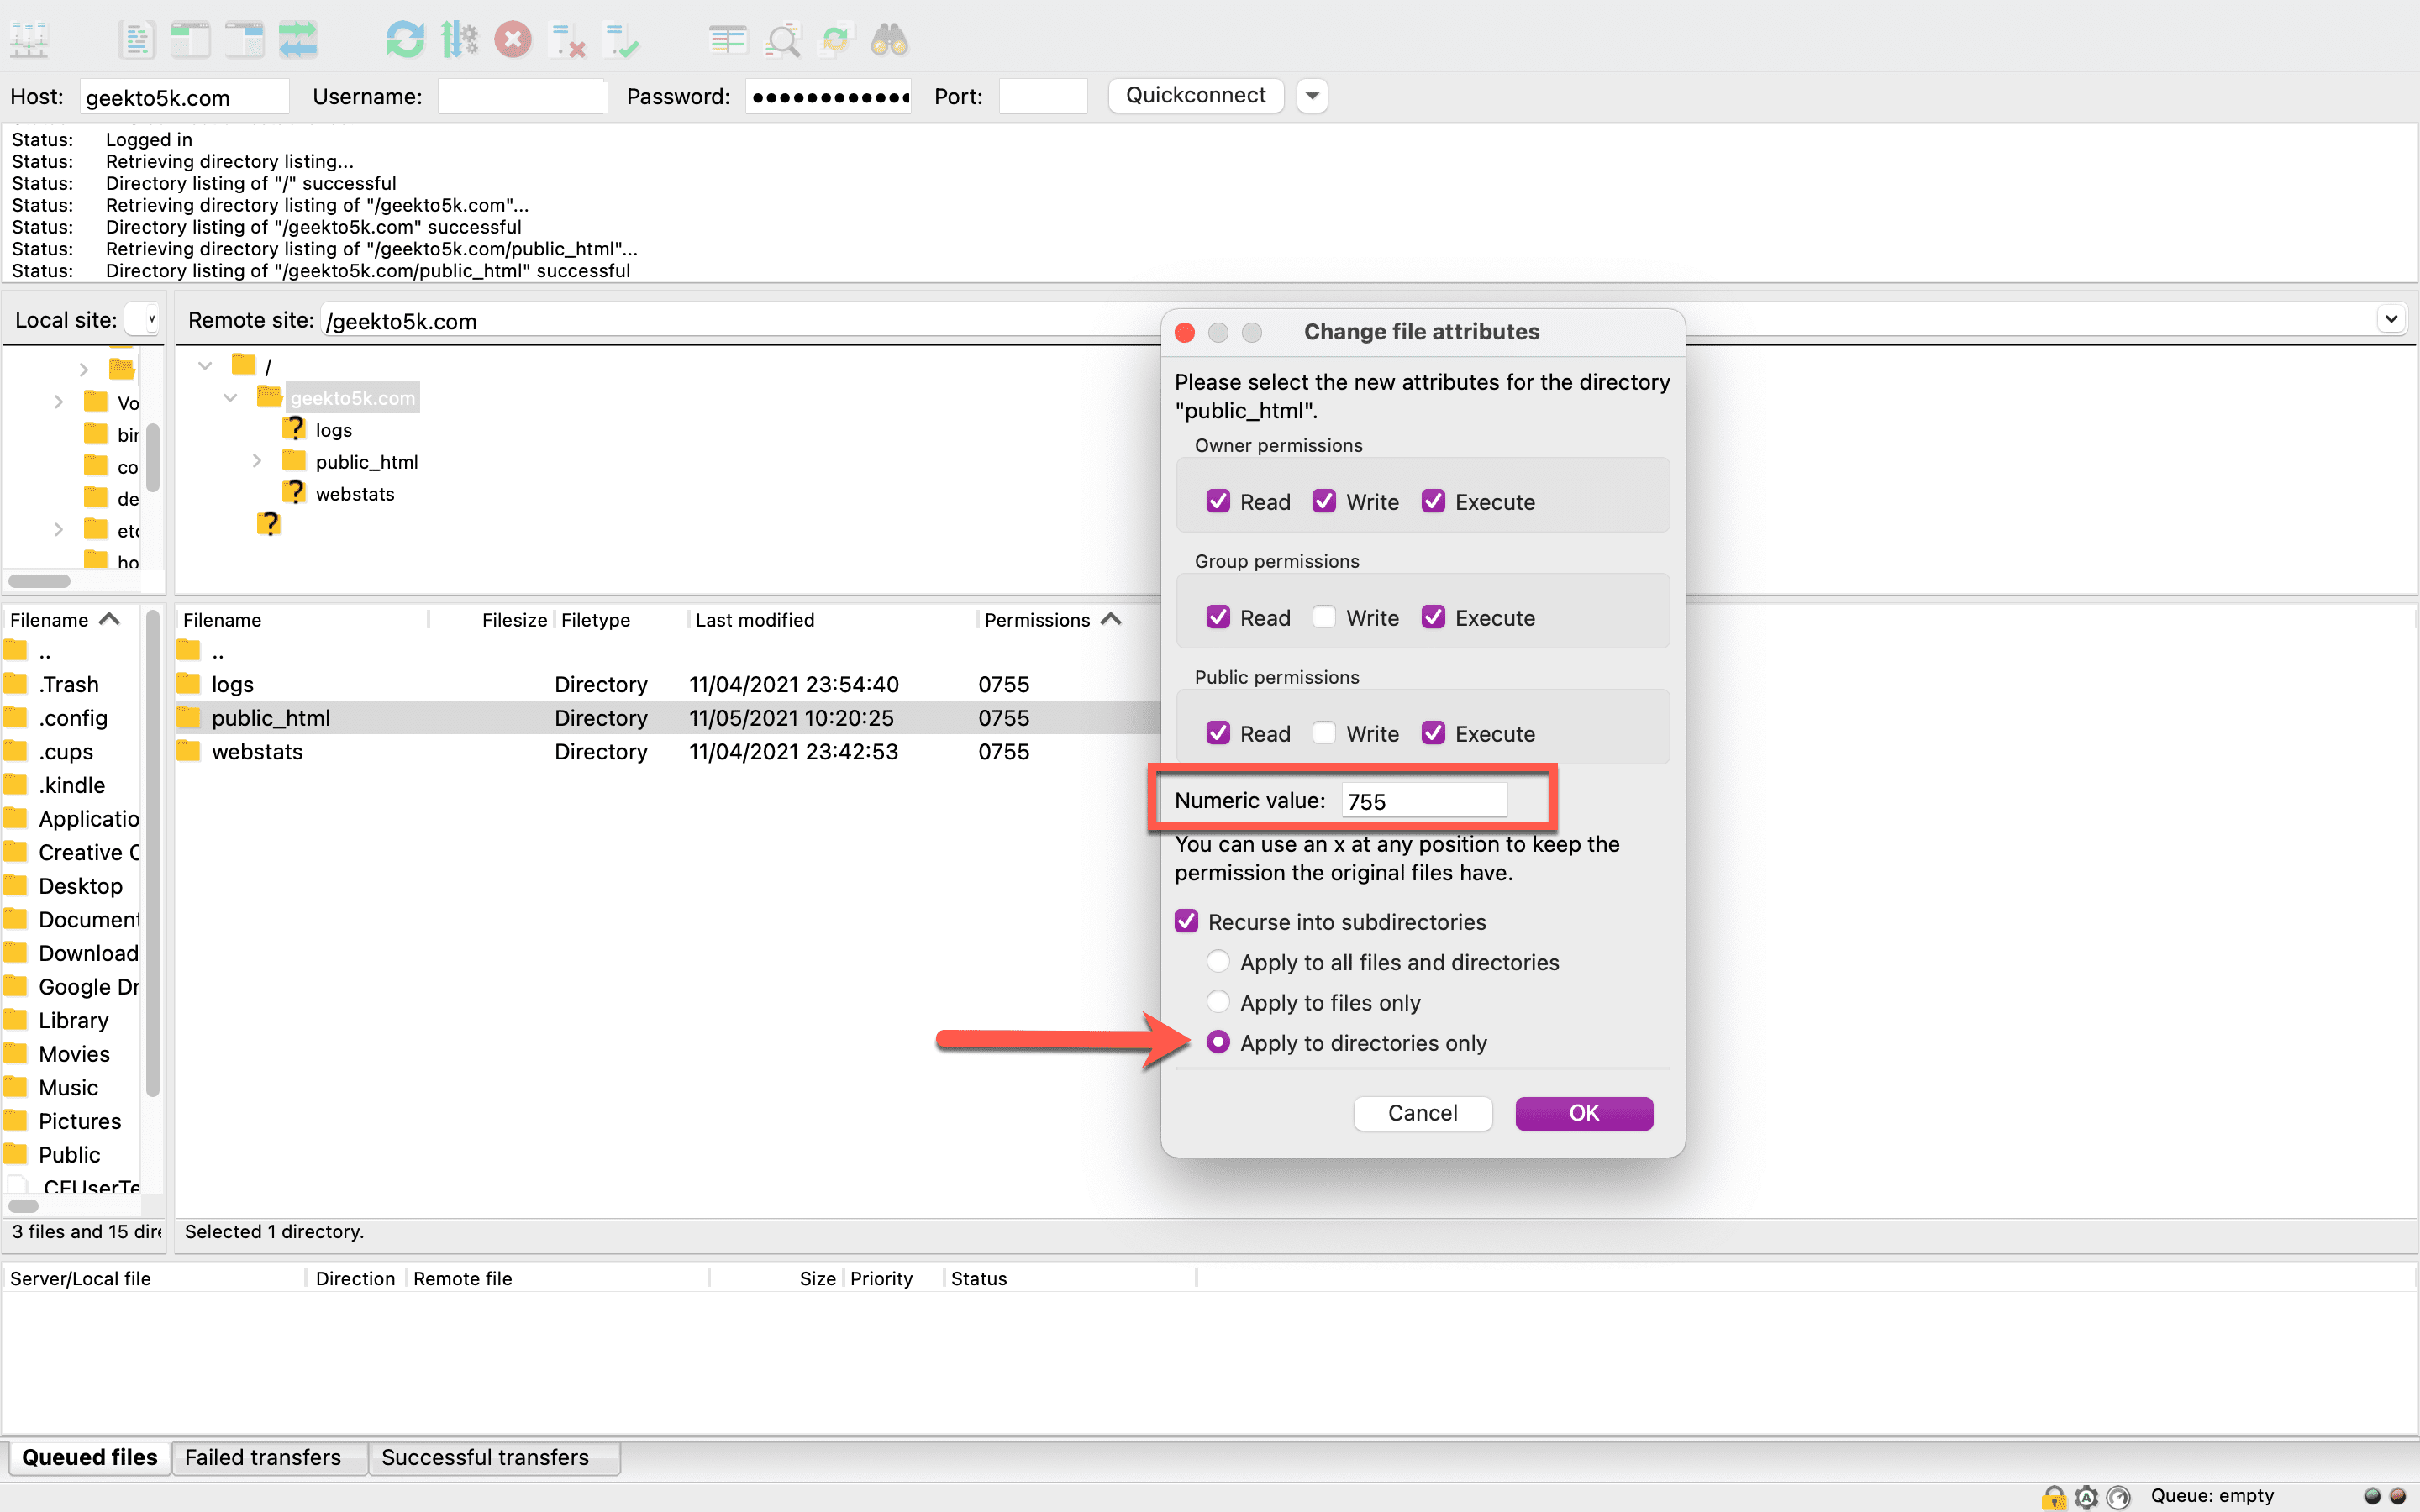Image resolution: width=2420 pixels, height=1512 pixels.
Task: Select the public_html directory entry
Action: coord(271,716)
